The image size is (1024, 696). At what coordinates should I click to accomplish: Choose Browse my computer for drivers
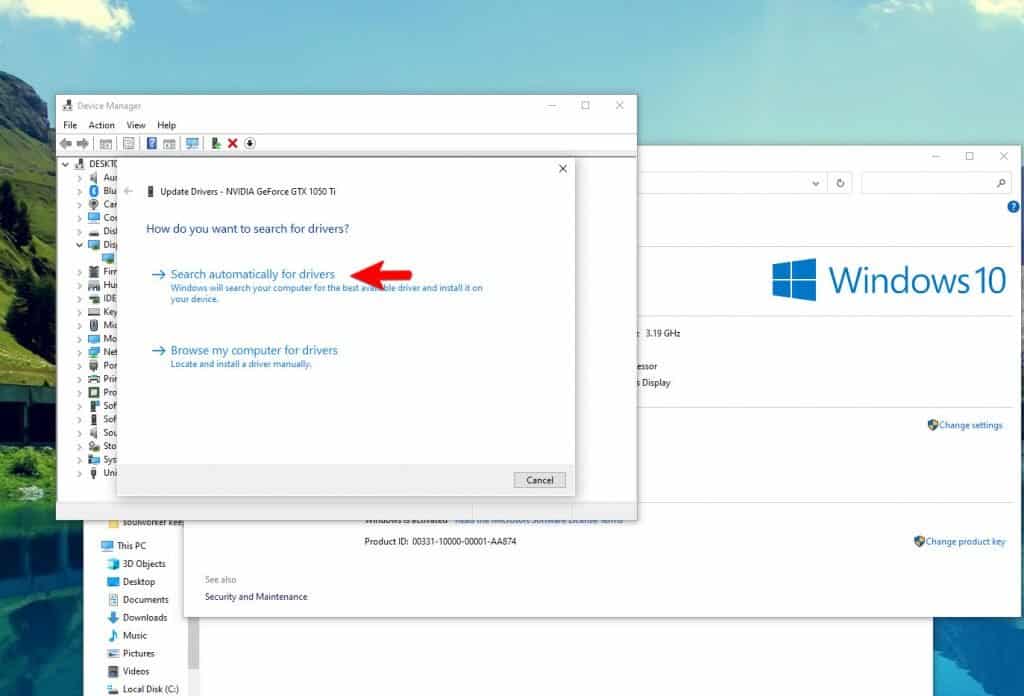point(254,350)
